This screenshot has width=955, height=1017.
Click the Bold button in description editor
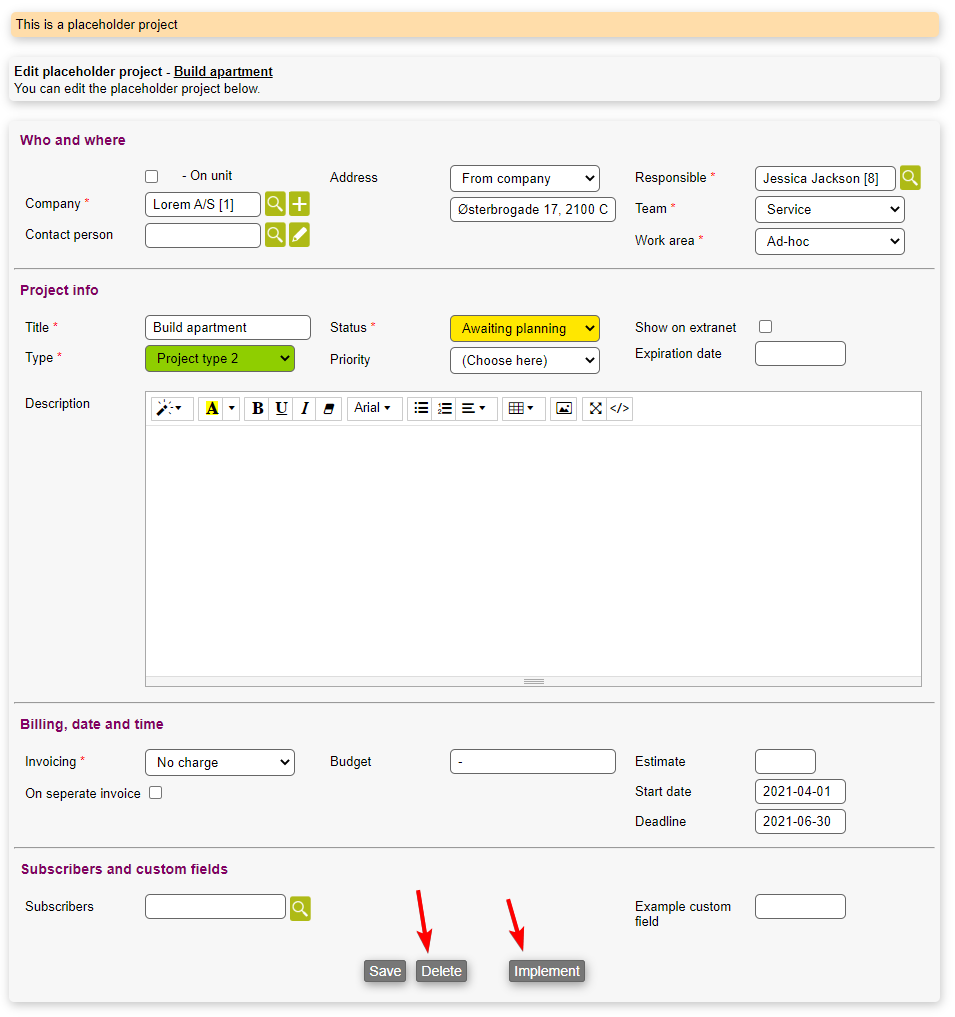tap(258, 408)
